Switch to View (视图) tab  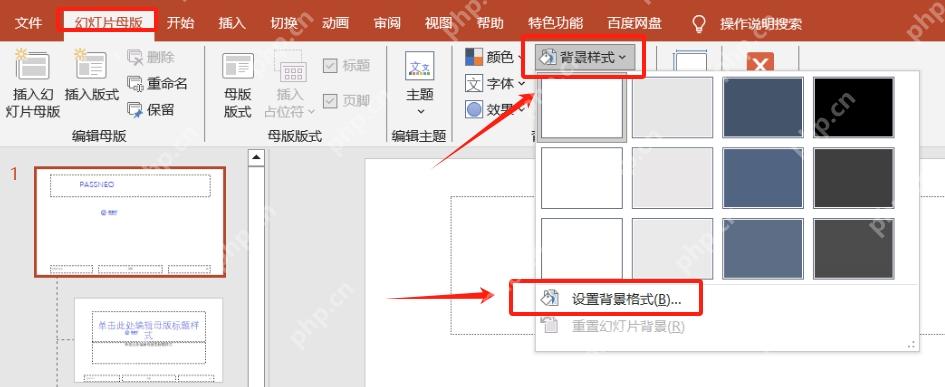click(x=438, y=23)
